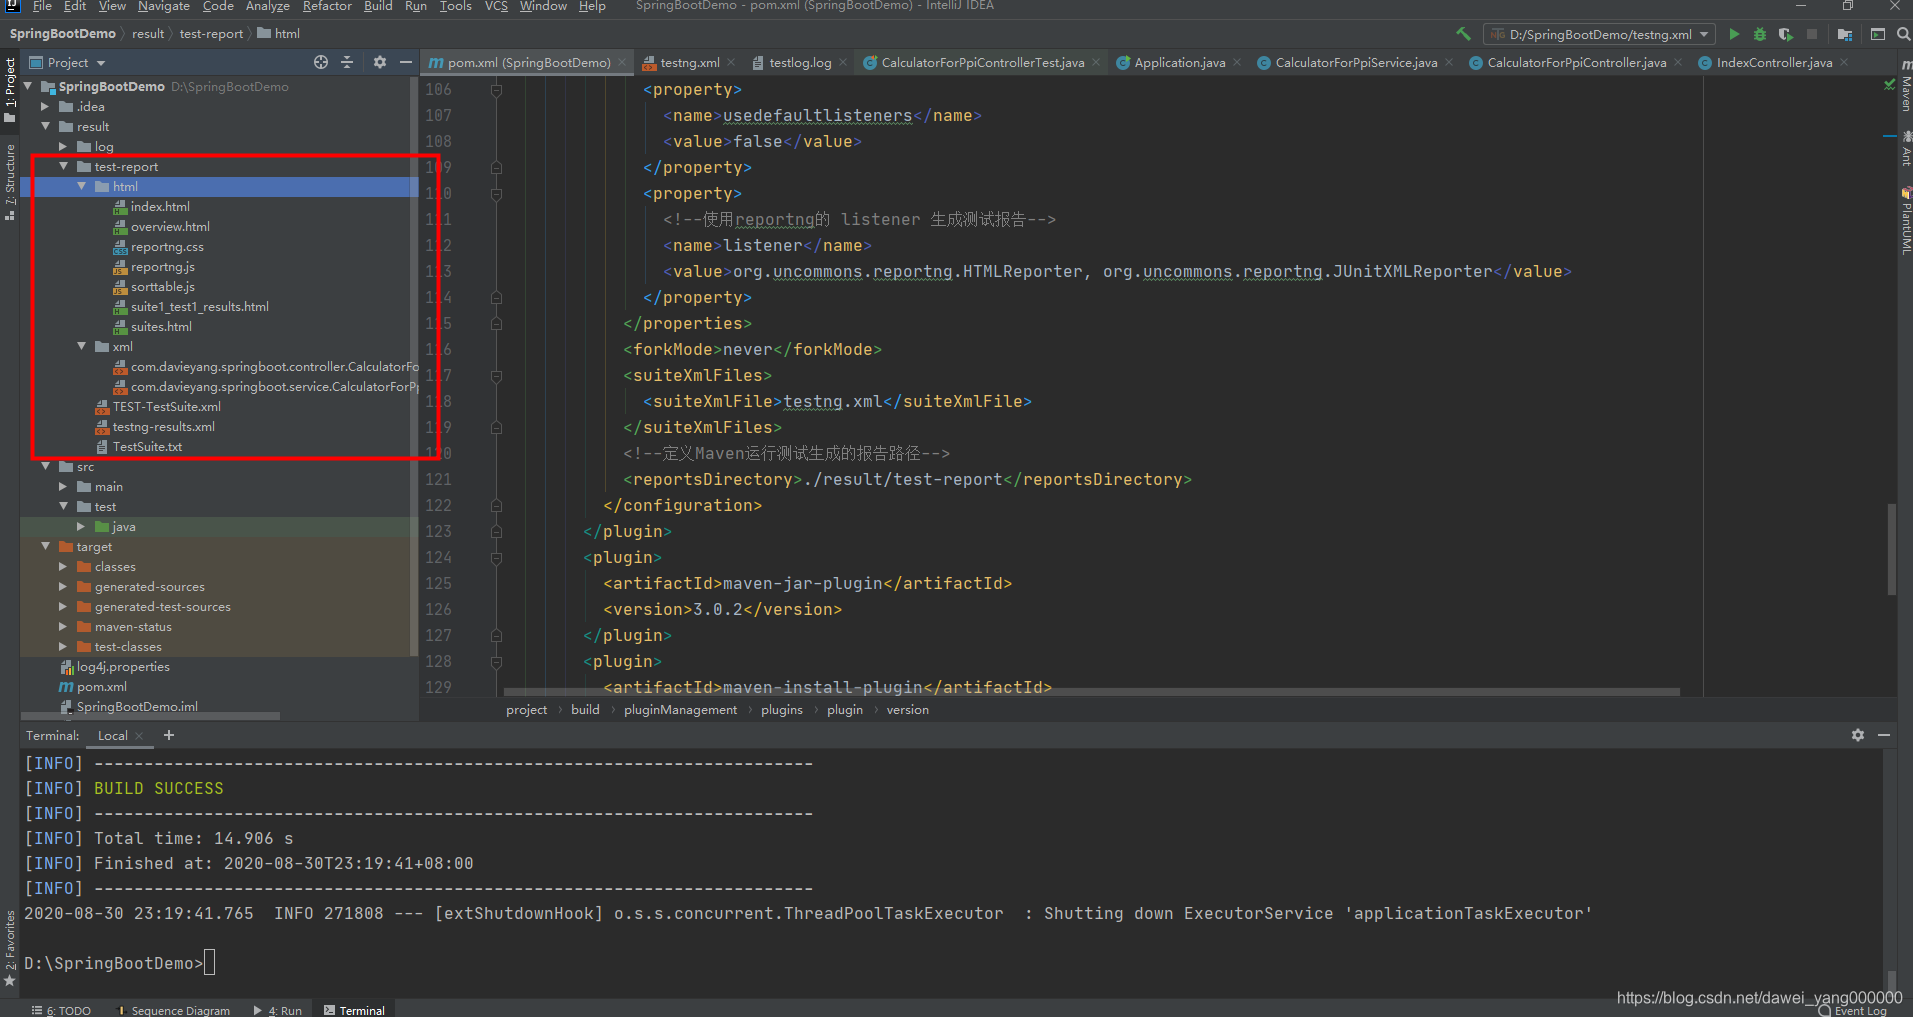
Task: Open index.html in project tree
Action: point(160,207)
